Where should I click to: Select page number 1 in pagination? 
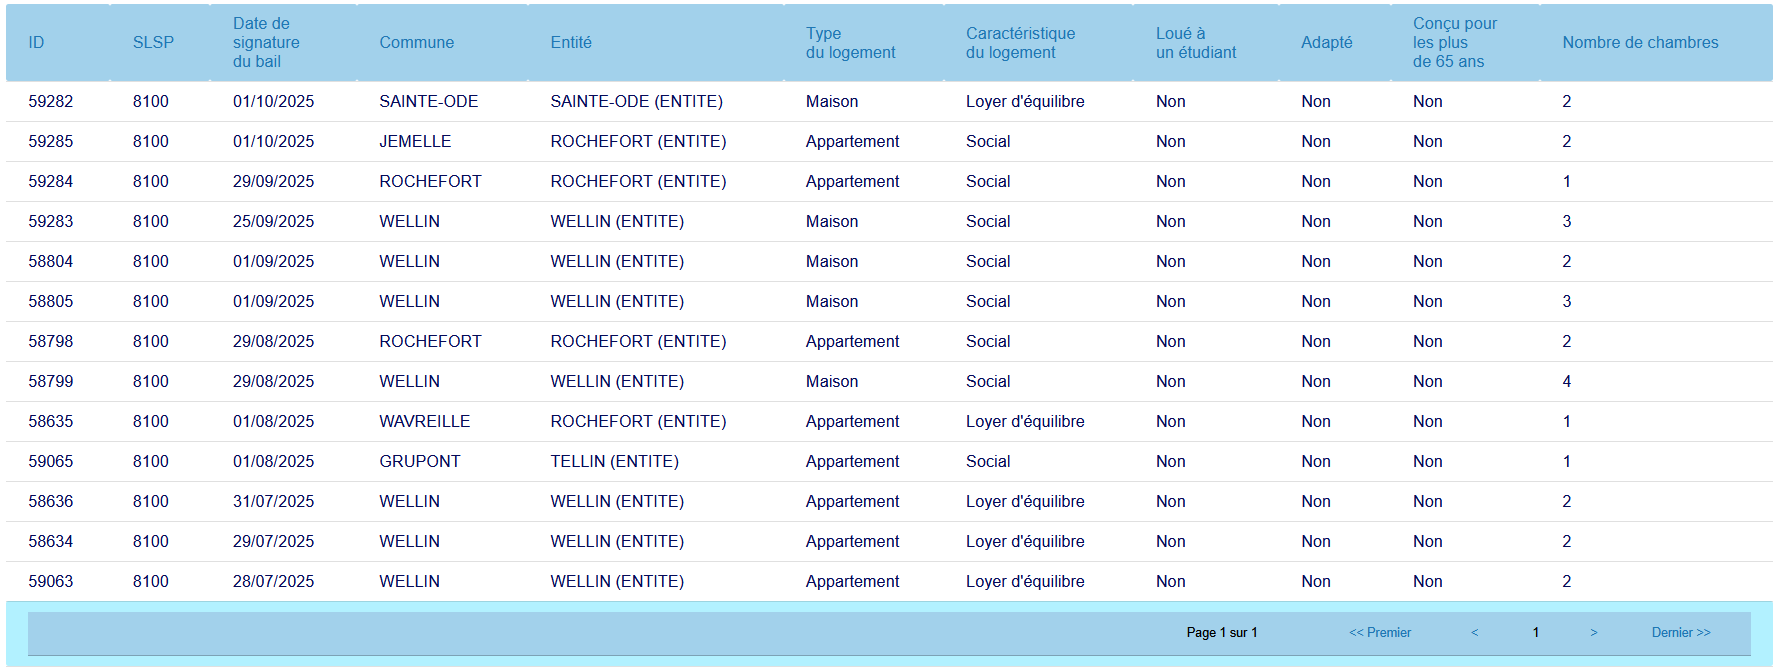tap(1535, 632)
